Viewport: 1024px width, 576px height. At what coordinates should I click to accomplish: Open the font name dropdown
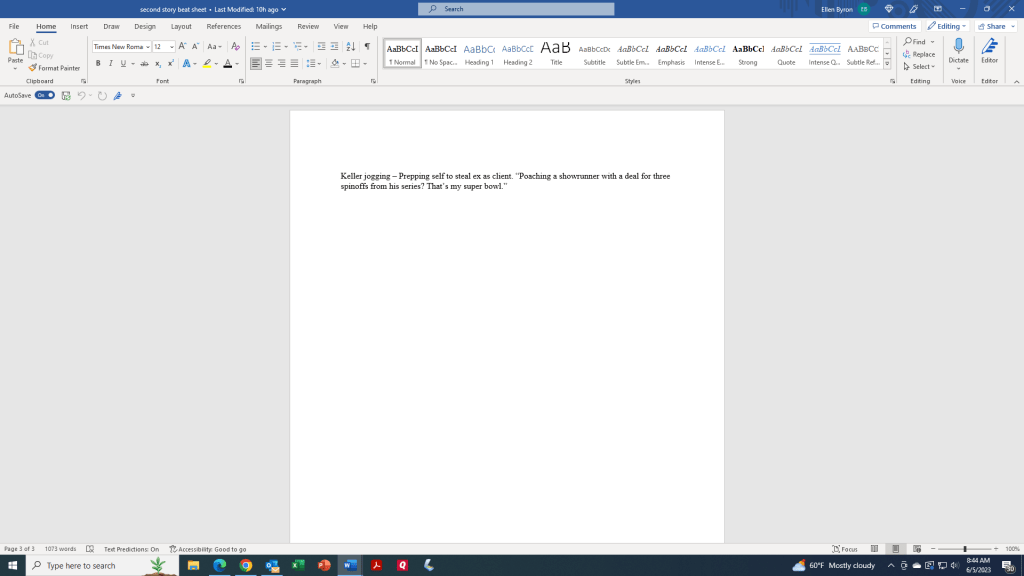148,46
